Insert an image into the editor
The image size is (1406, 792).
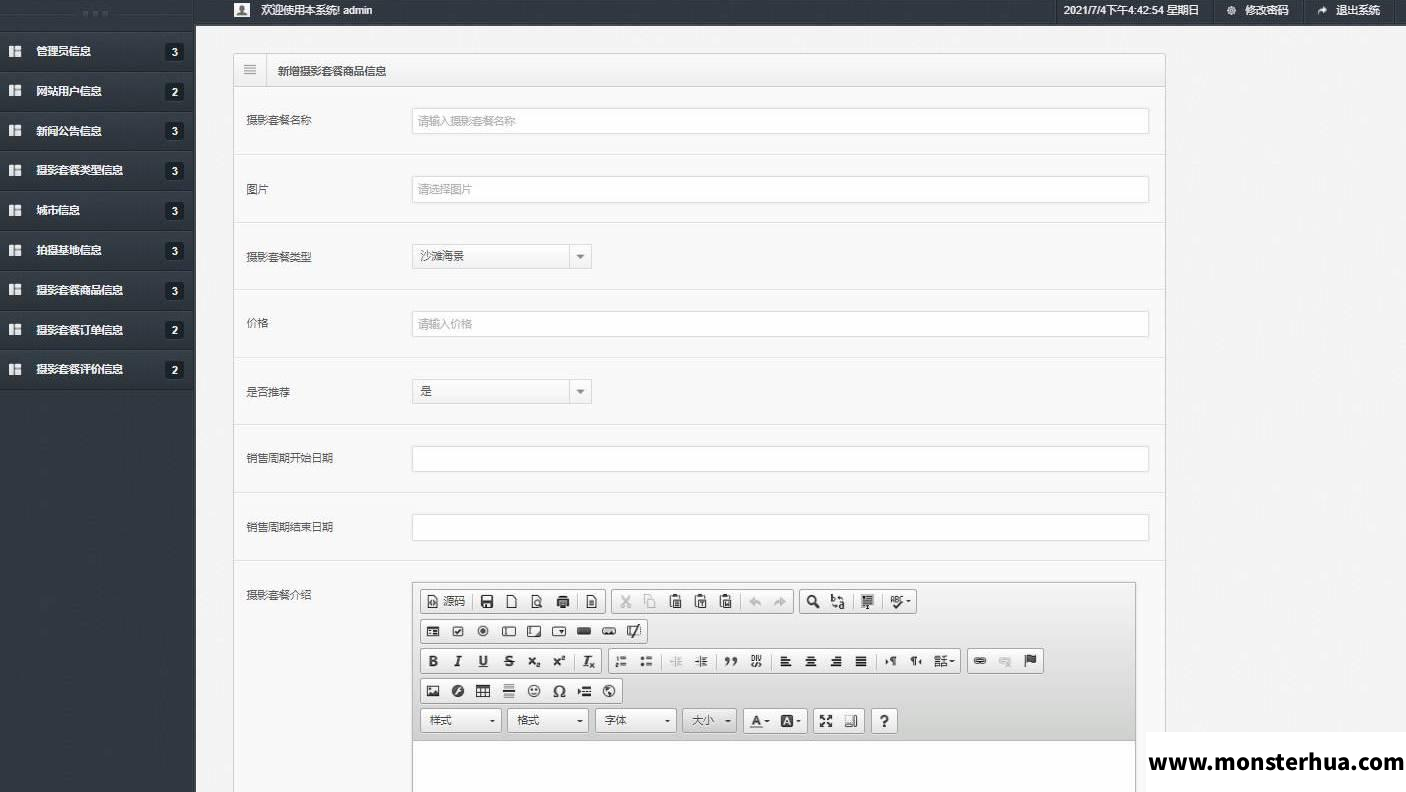(x=433, y=691)
